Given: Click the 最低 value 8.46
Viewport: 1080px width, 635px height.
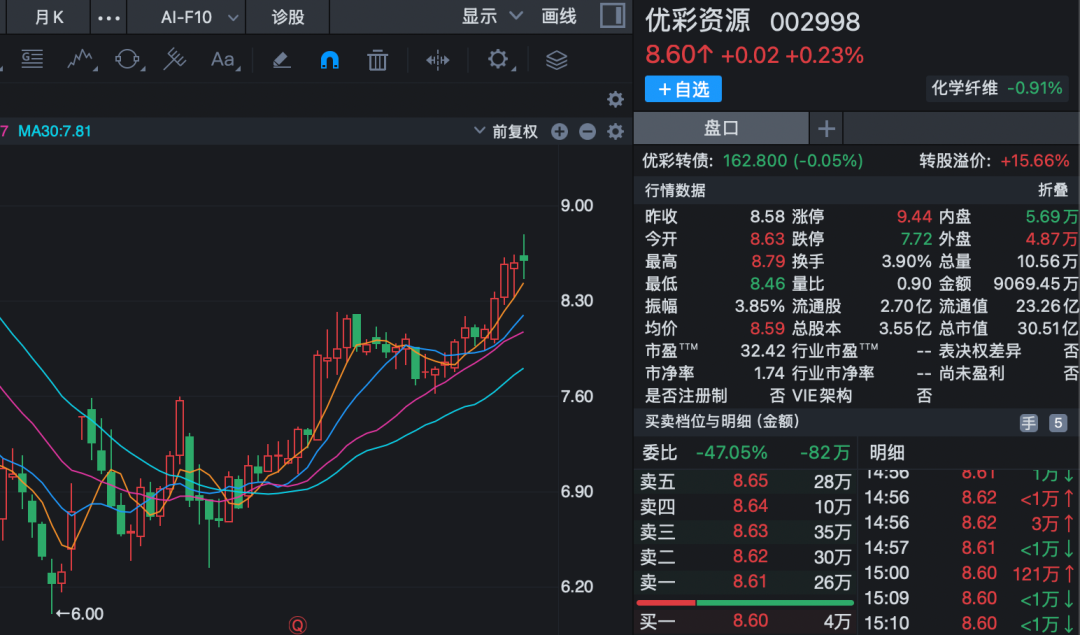Looking at the screenshot, I should pos(767,284).
